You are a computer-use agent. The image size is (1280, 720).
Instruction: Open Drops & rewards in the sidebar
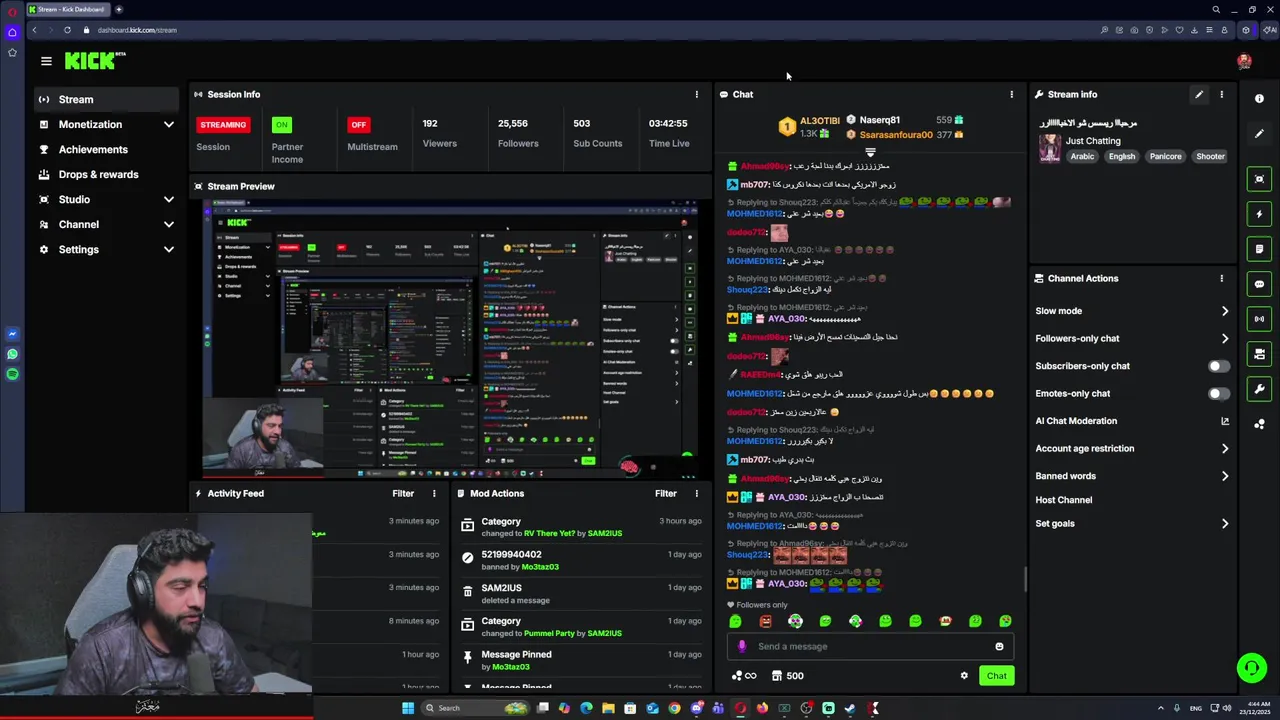click(104, 174)
